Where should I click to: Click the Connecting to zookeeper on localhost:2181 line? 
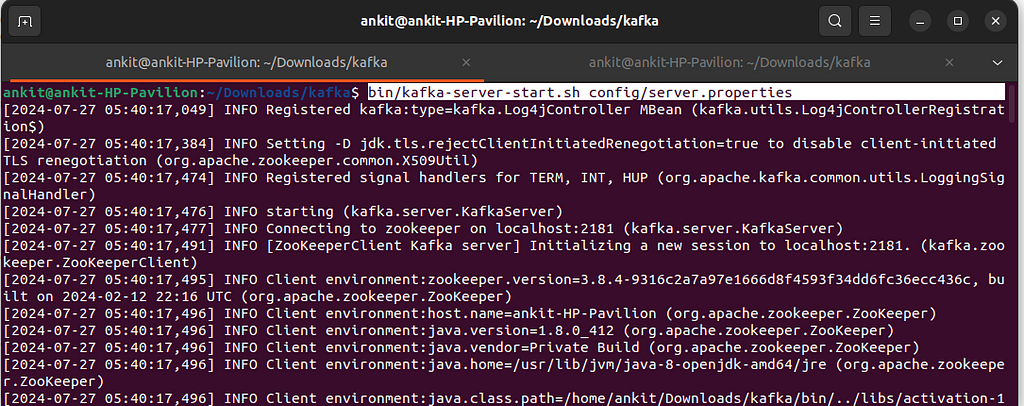click(423, 228)
